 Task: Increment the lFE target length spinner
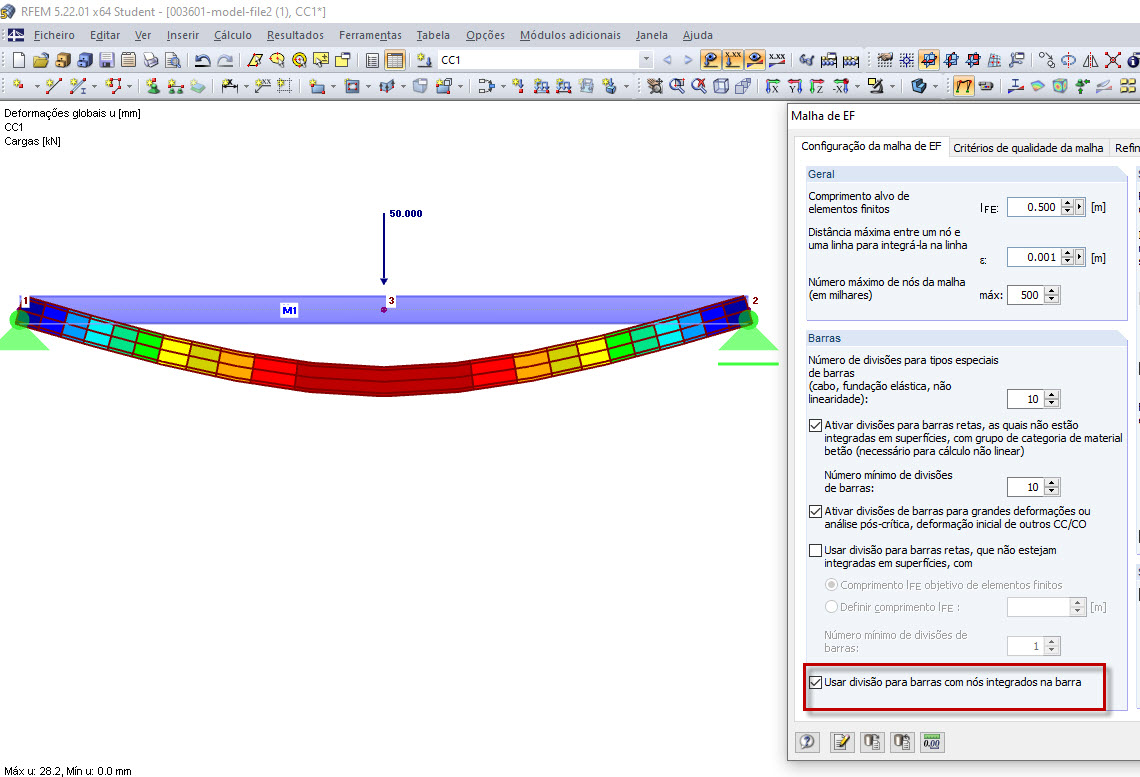pyautogui.click(x=1067, y=203)
